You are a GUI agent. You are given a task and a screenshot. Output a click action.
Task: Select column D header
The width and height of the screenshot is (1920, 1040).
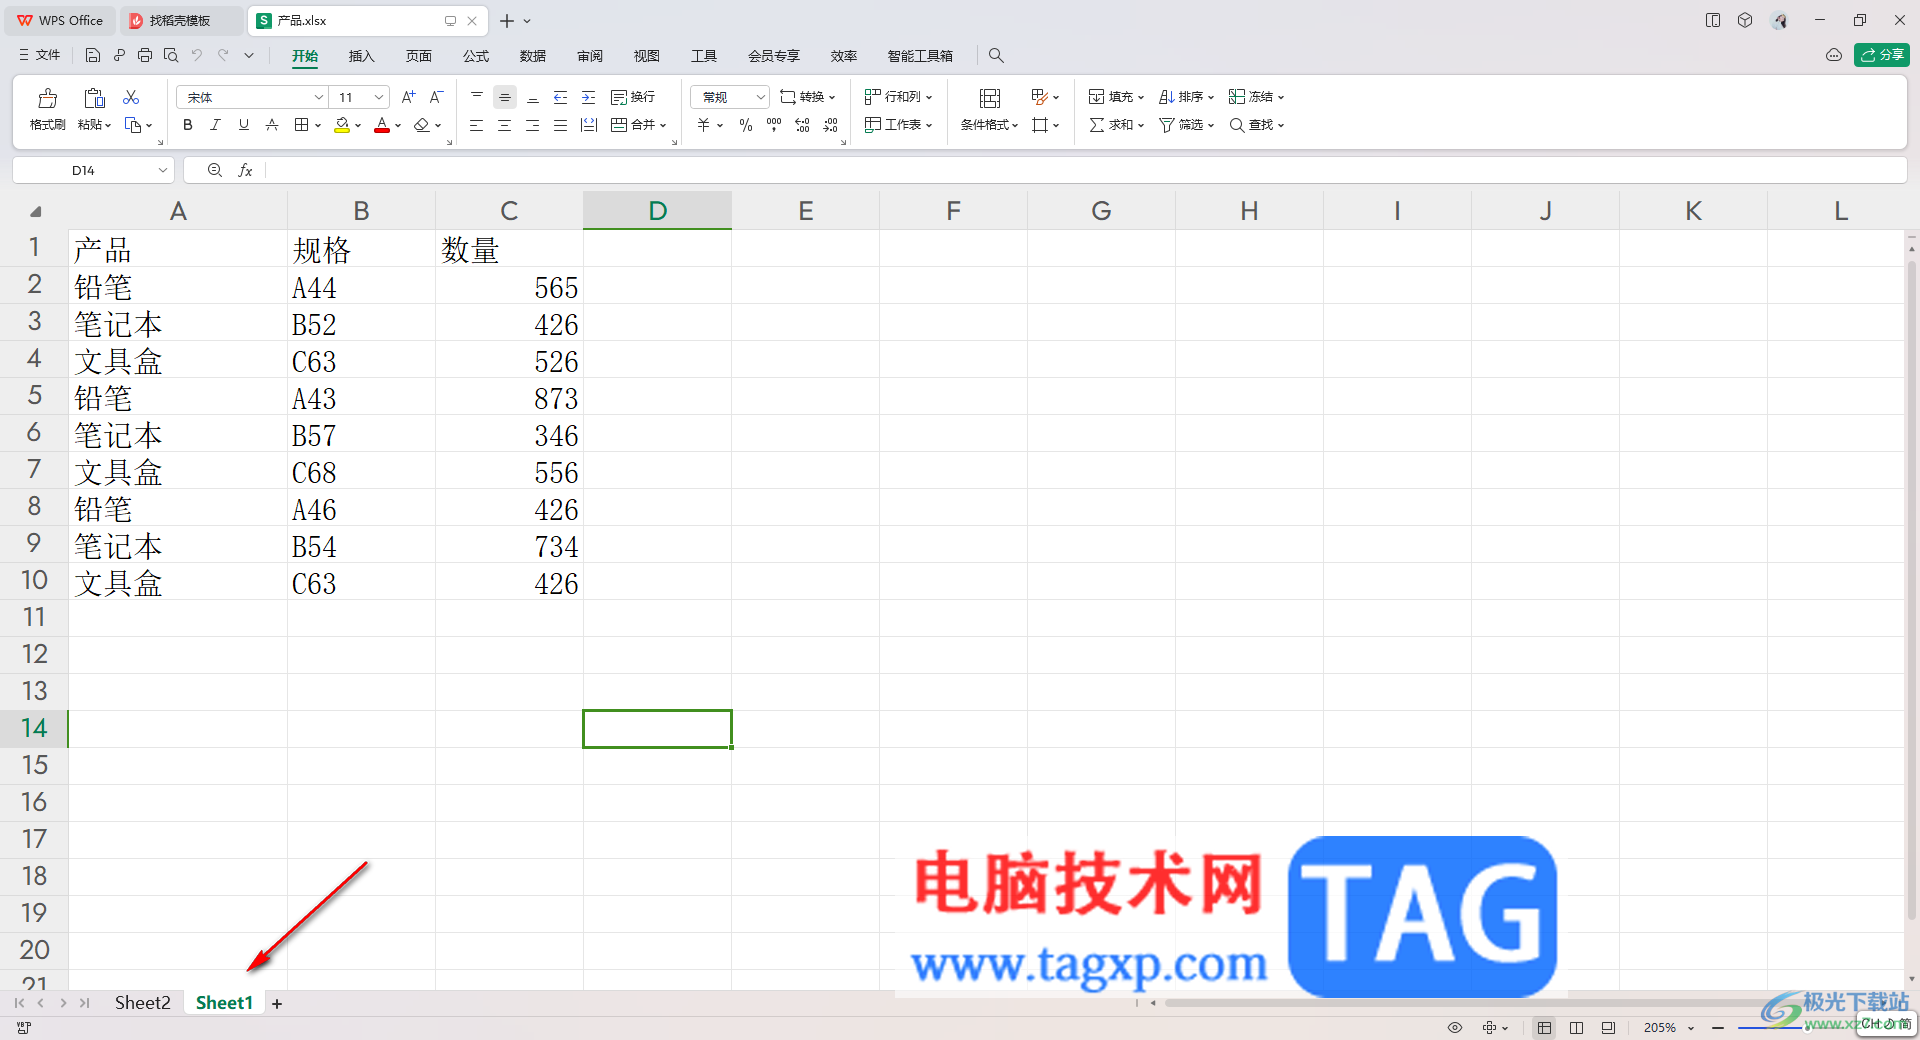click(657, 211)
